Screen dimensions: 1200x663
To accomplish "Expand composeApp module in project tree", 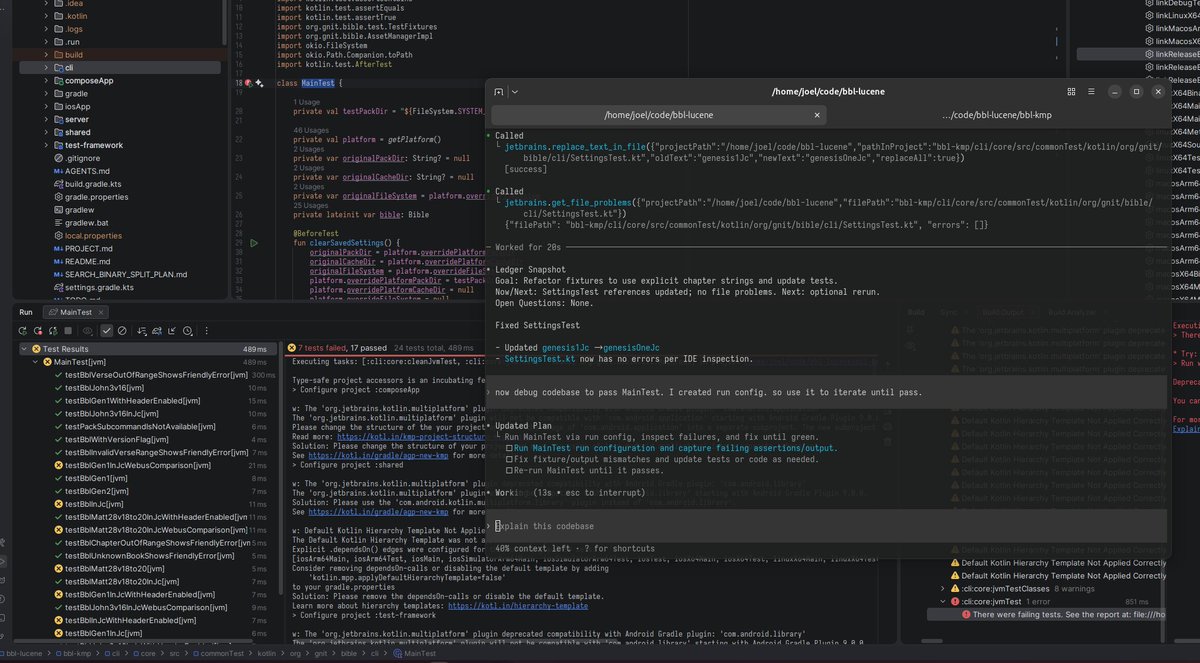I will (46, 80).
